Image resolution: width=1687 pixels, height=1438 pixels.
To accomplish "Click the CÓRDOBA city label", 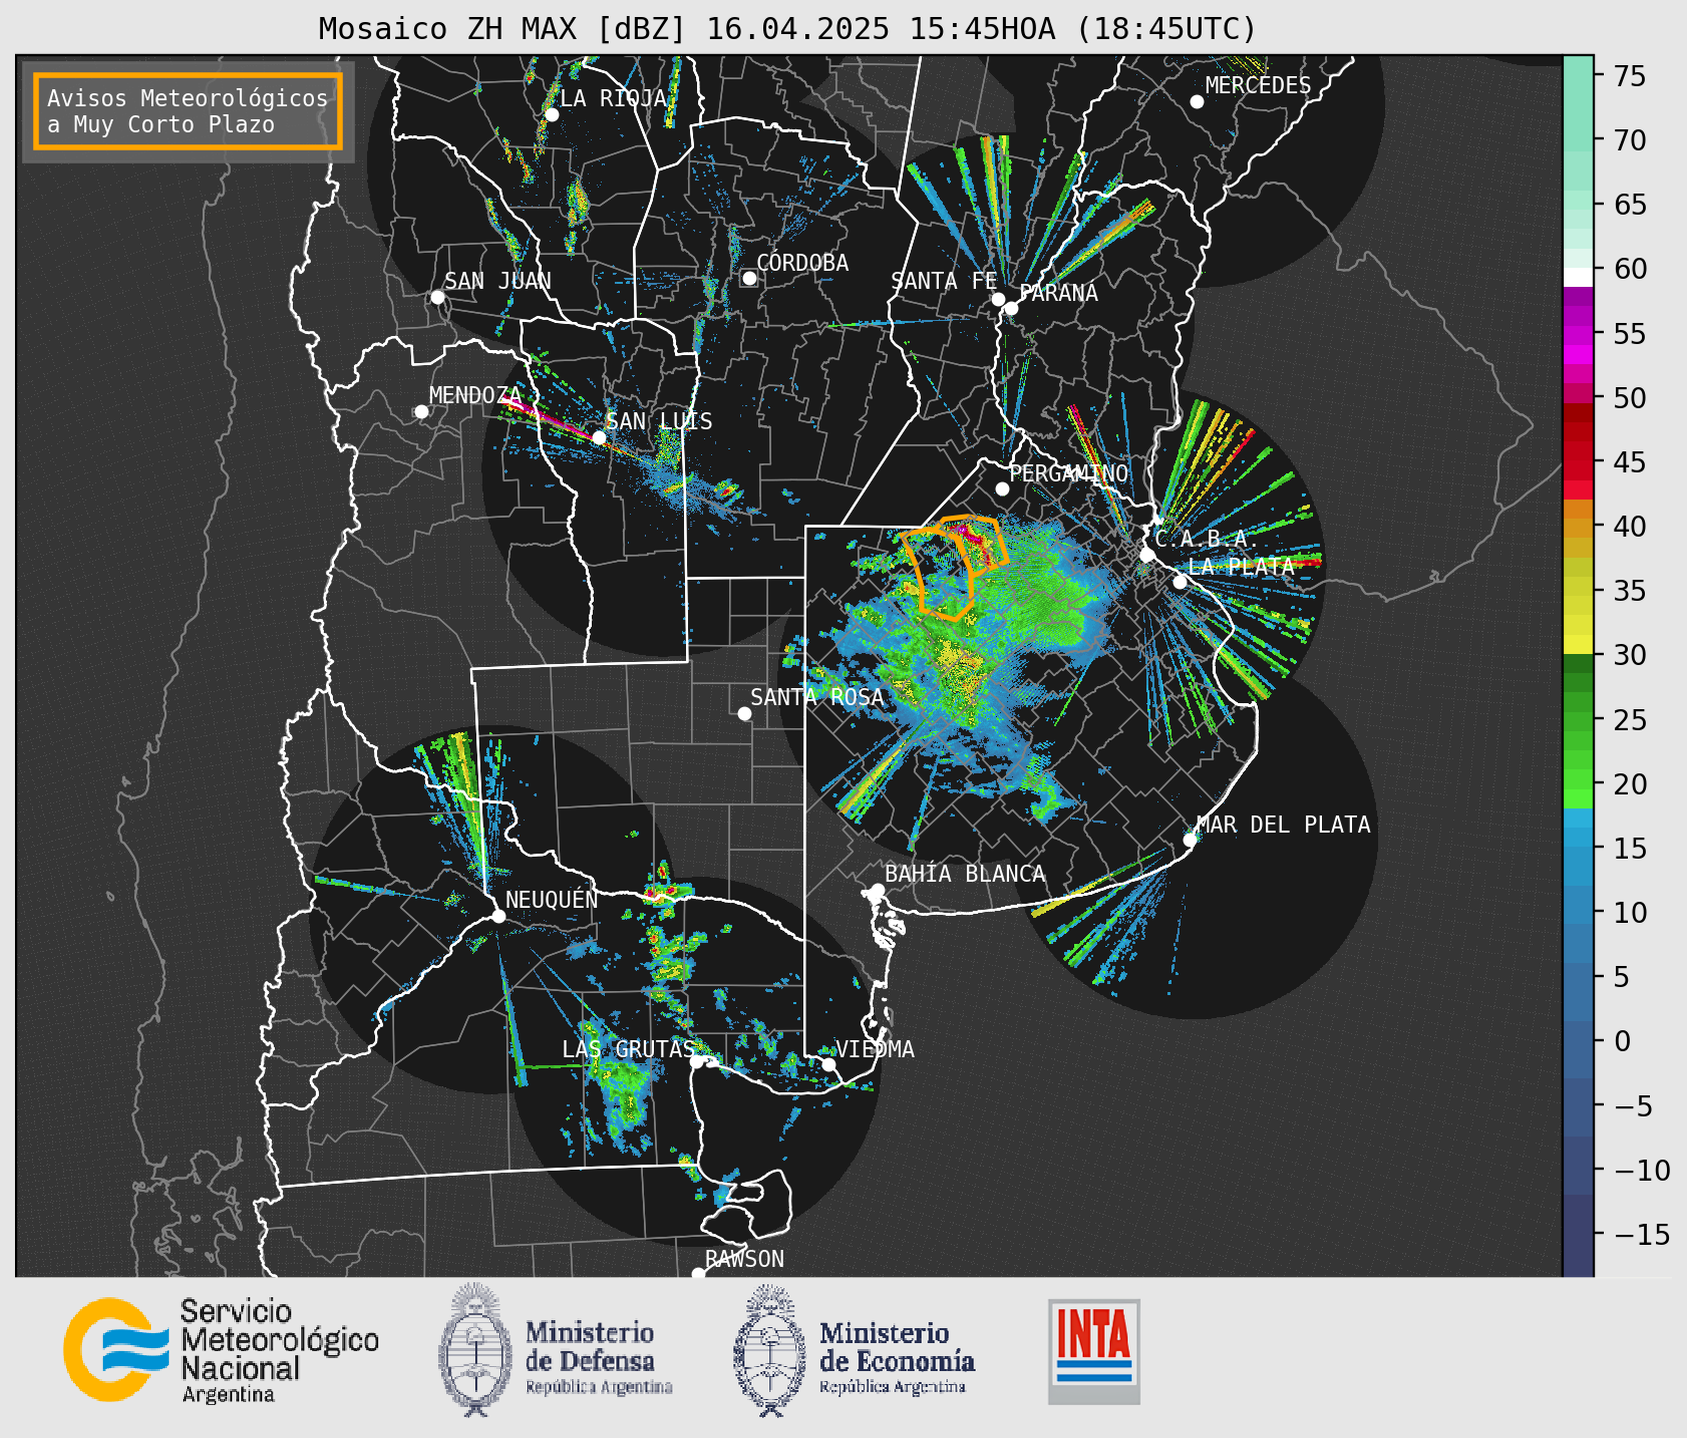I will (x=802, y=263).
